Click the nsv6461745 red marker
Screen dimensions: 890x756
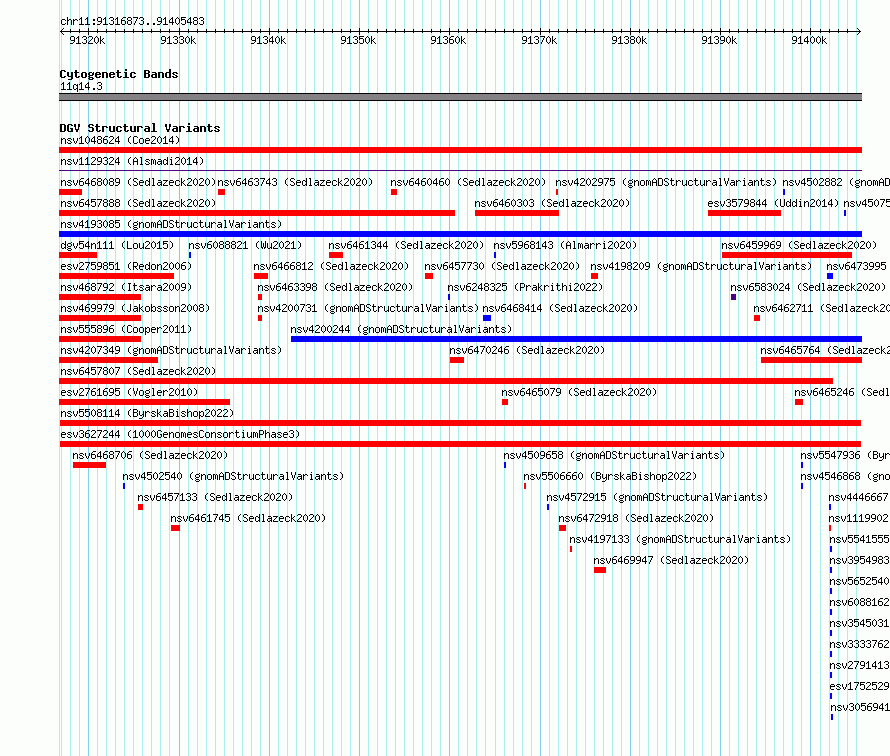(x=175, y=528)
